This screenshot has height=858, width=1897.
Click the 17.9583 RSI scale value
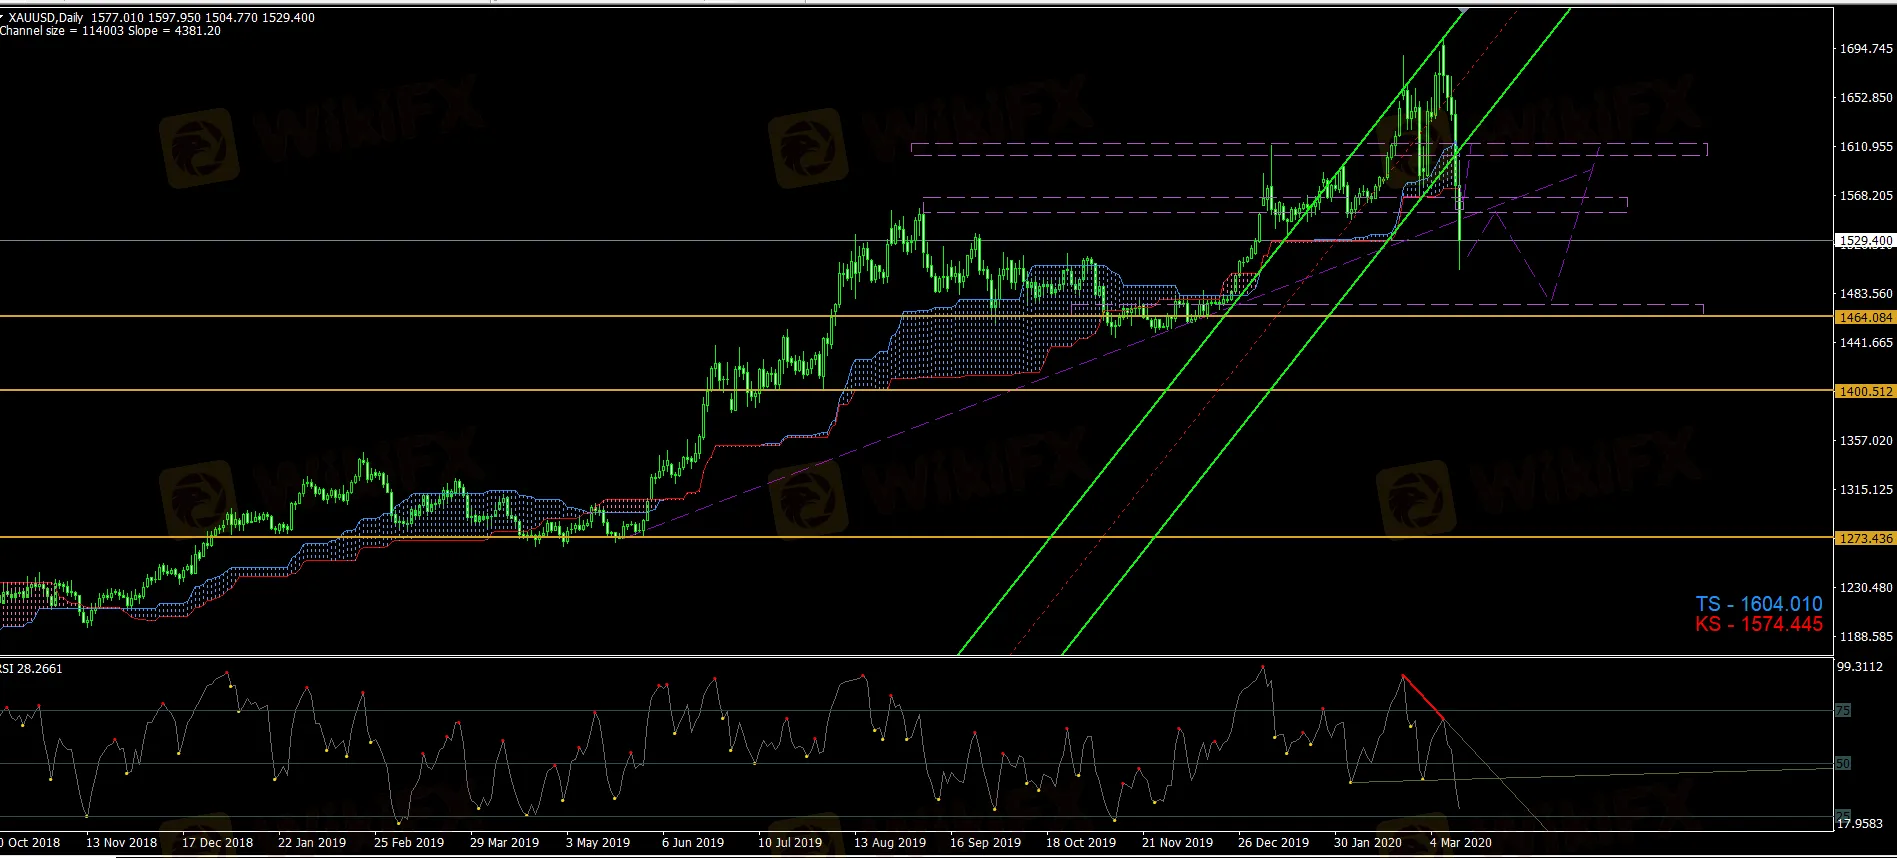tap(1860, 824)
